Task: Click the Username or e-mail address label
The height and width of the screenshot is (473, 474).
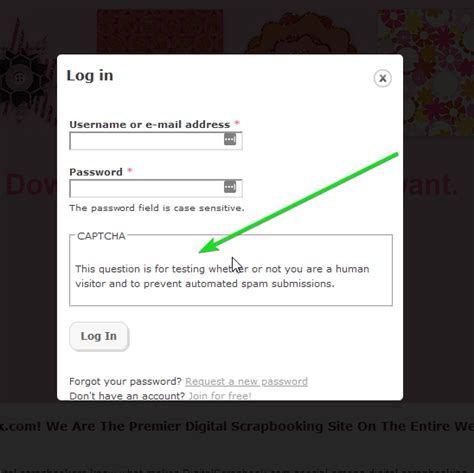Action: 150,124
